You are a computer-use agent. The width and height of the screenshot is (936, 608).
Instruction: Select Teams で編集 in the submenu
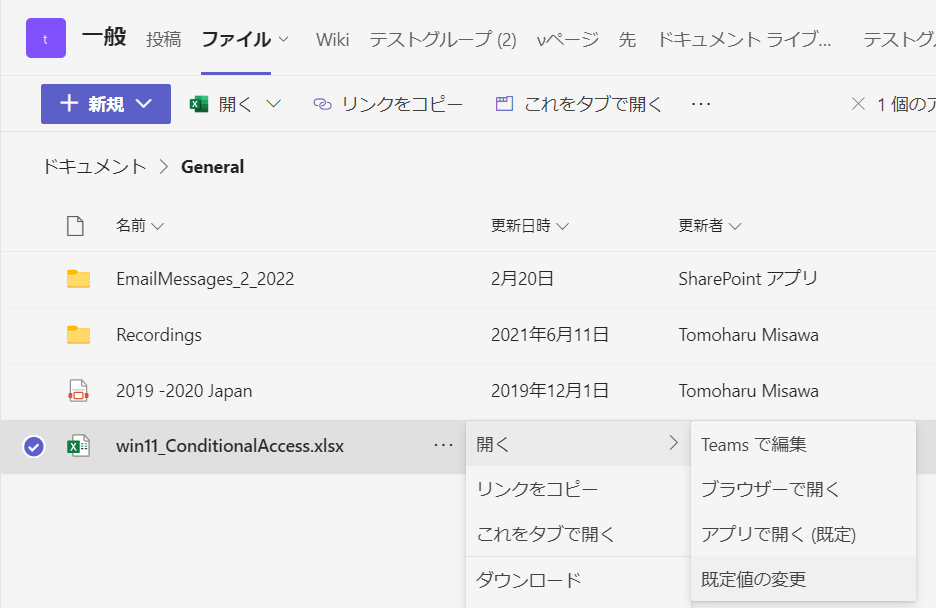point(803,444)
